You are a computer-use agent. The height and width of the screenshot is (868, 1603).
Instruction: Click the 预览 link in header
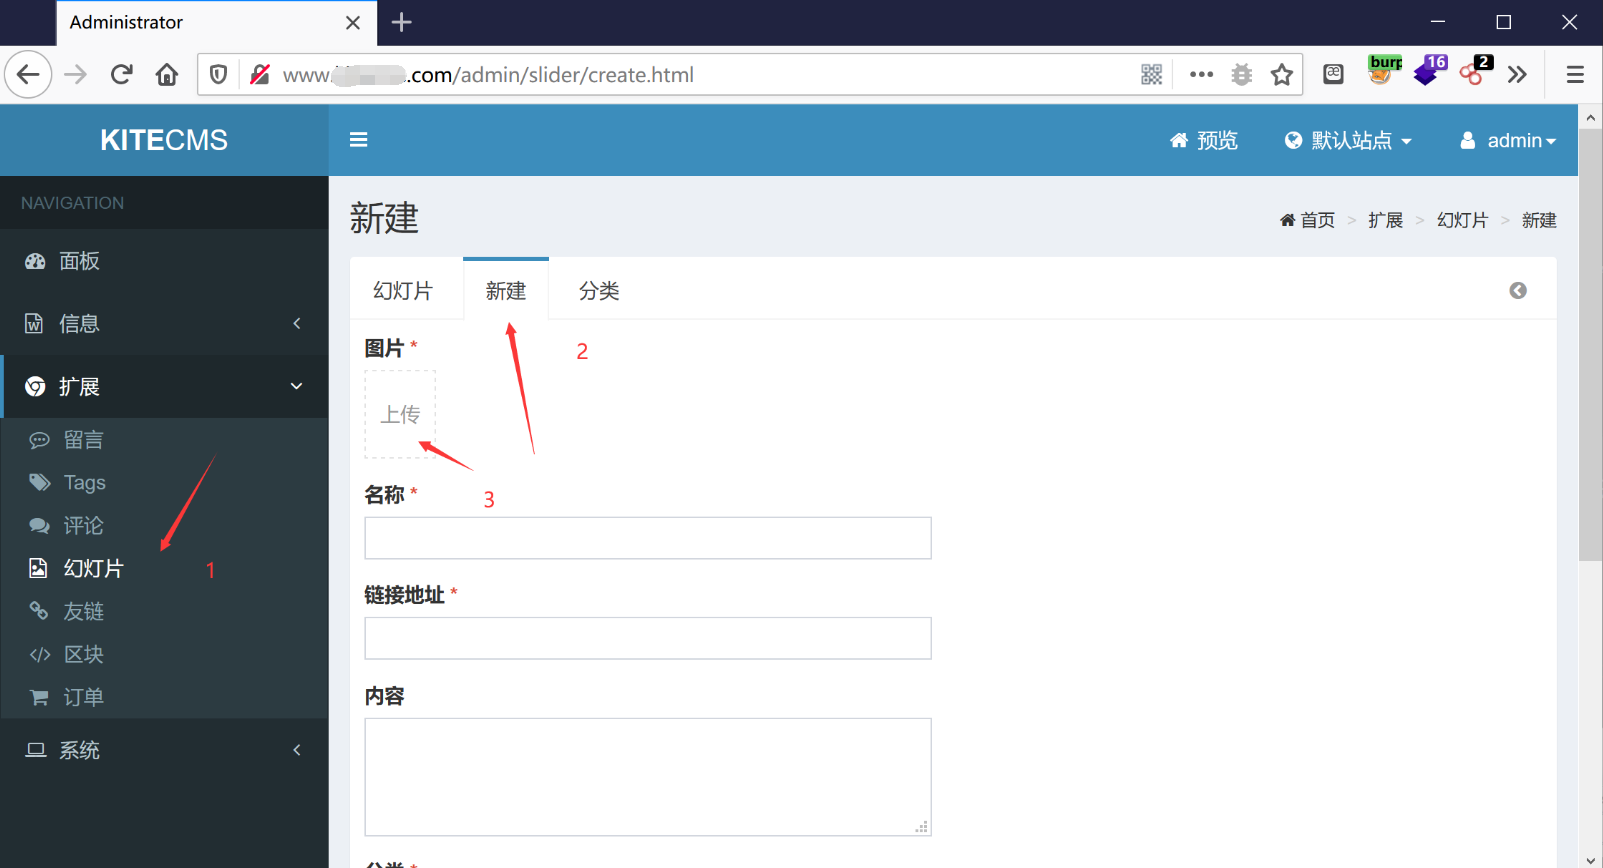1204,141
